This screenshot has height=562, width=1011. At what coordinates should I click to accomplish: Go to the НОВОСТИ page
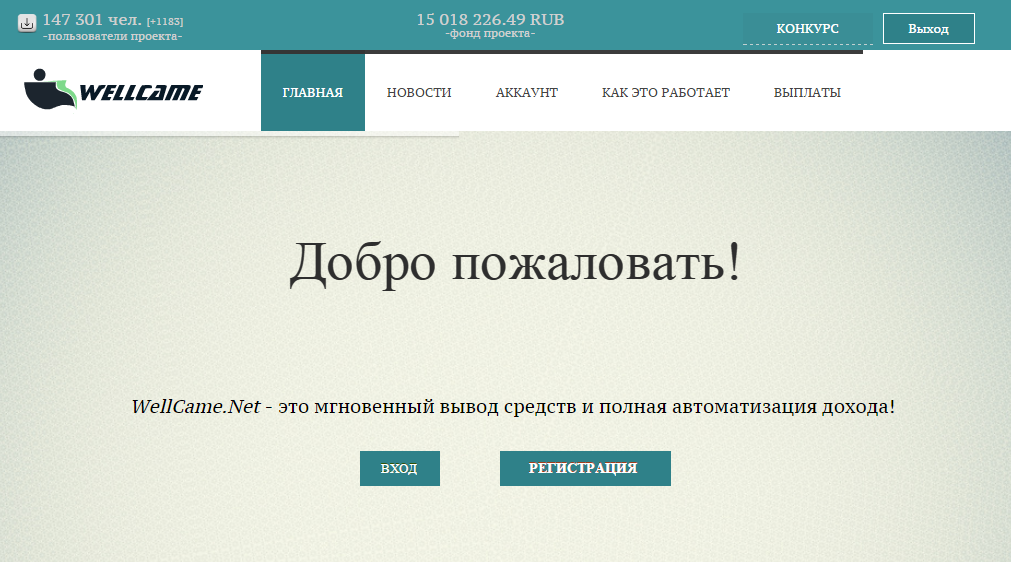419,92
